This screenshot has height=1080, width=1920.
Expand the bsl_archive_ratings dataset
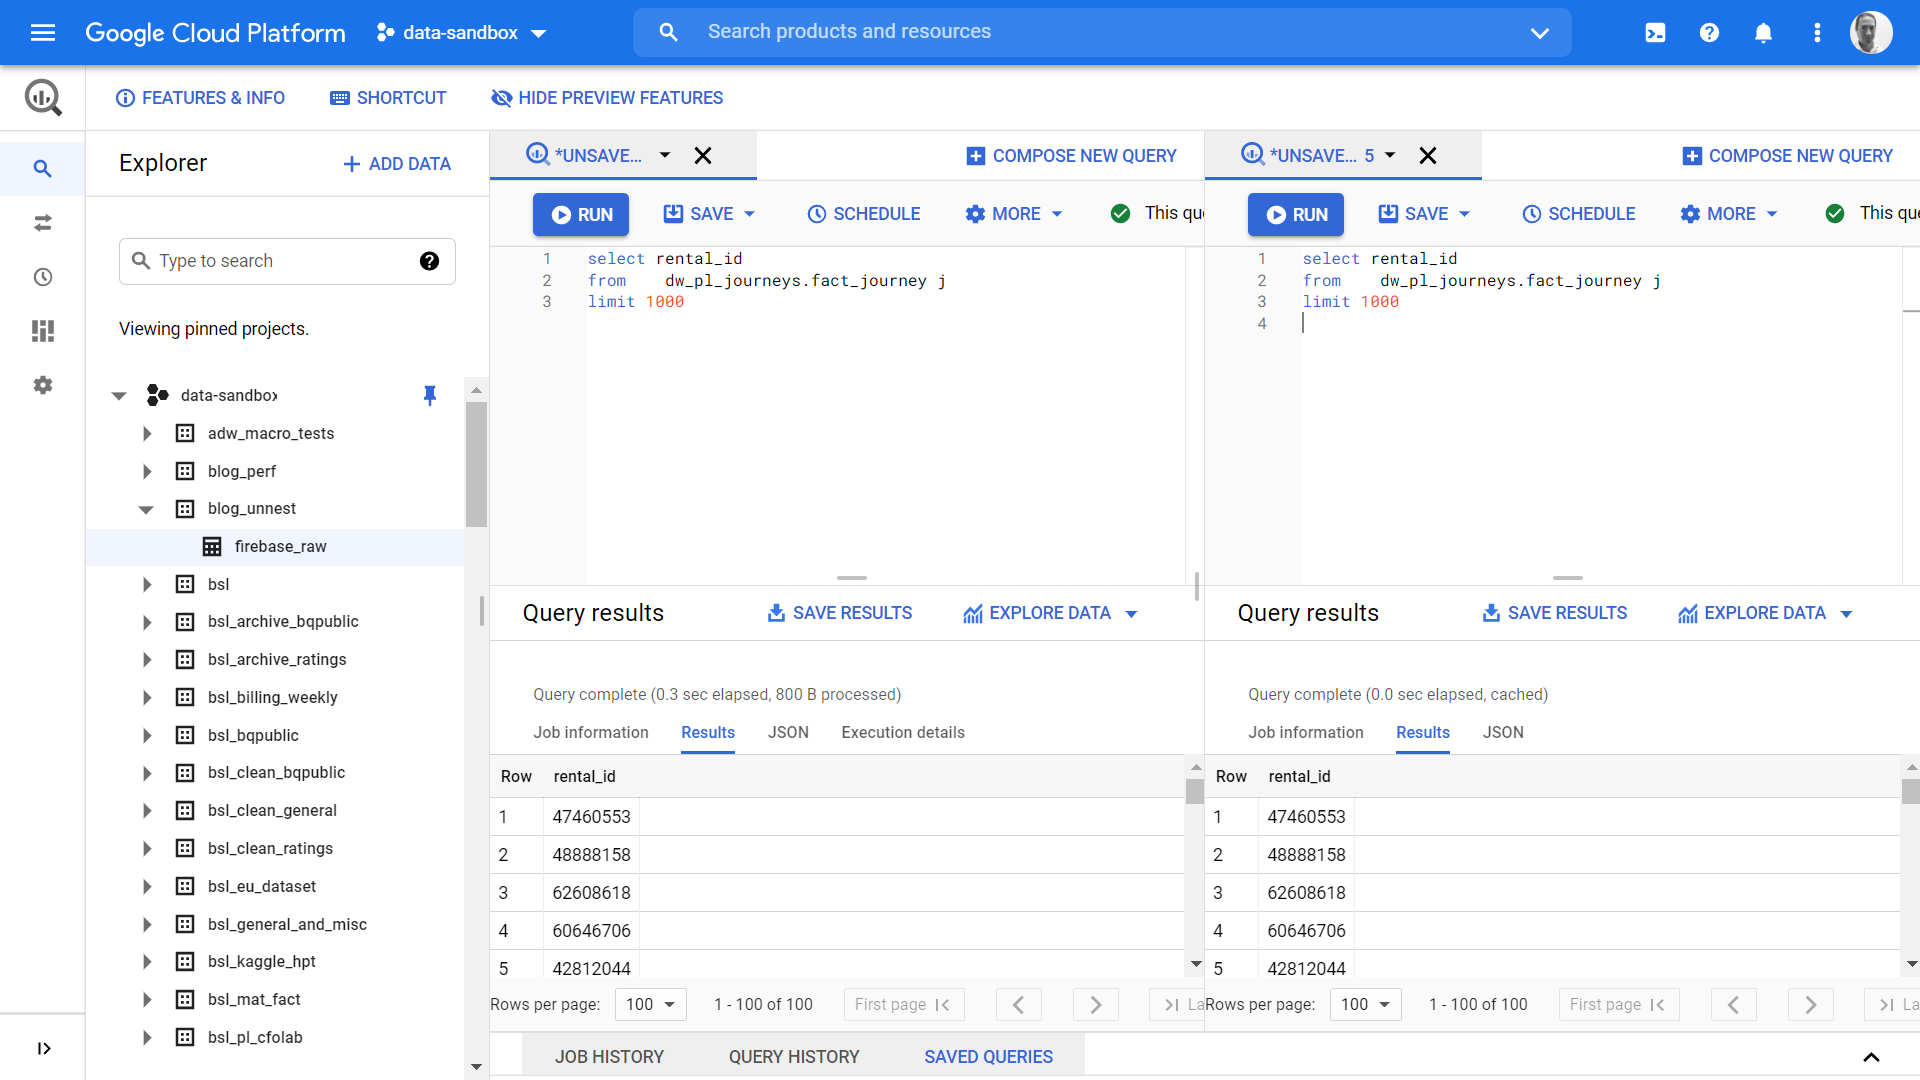pyautogui.click(x=147, y=659)
